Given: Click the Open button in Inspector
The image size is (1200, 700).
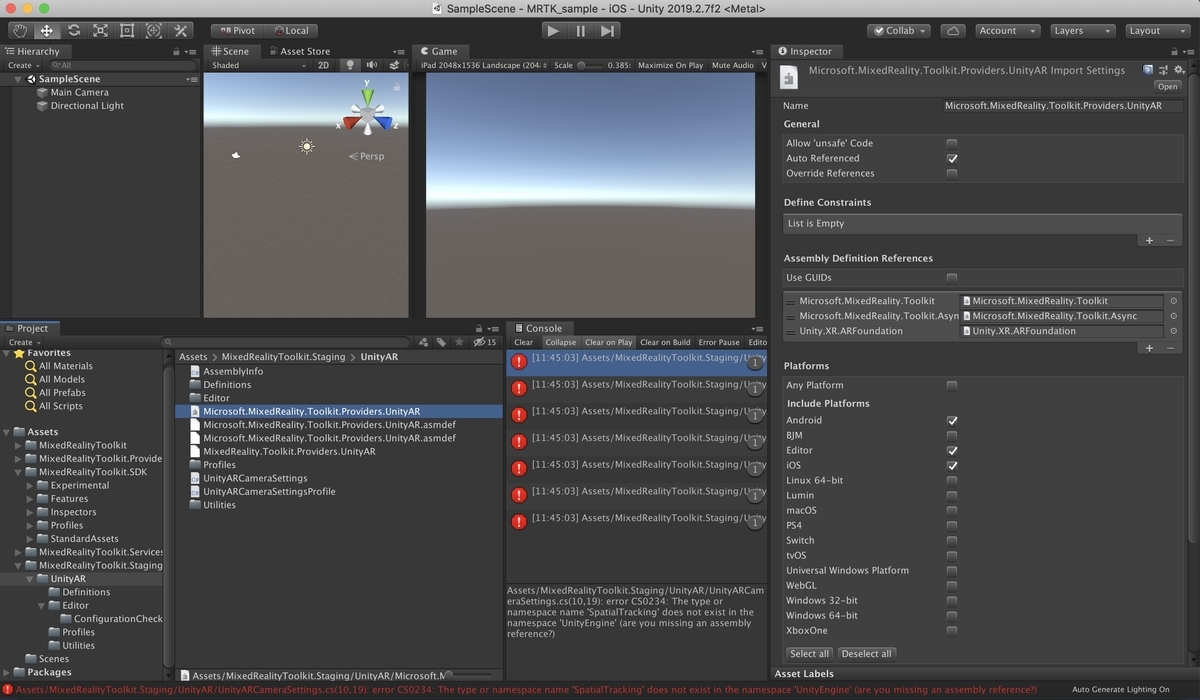Looking at the screenshot, I should (x=1167, y=87).
